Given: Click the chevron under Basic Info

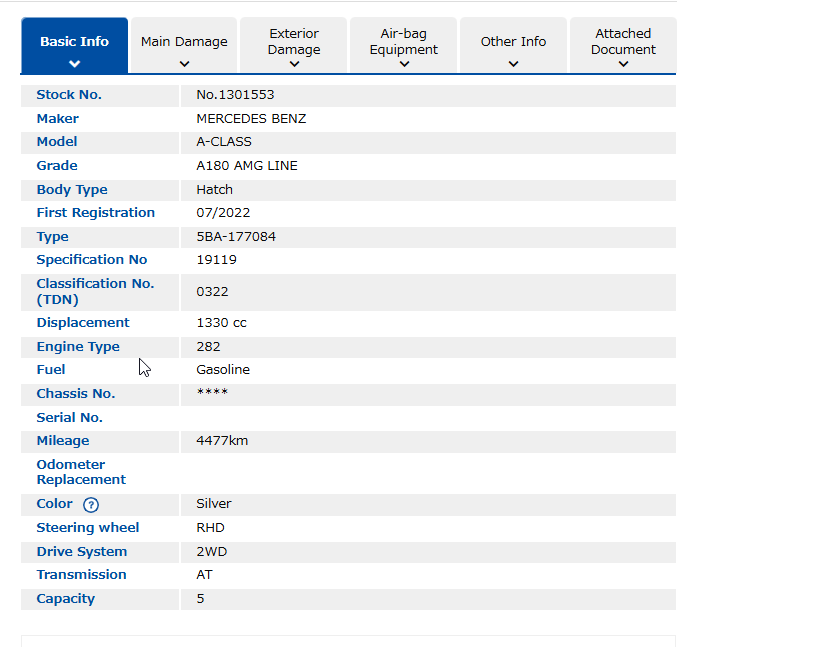Looking at the screenshot, I should (74, 64).
